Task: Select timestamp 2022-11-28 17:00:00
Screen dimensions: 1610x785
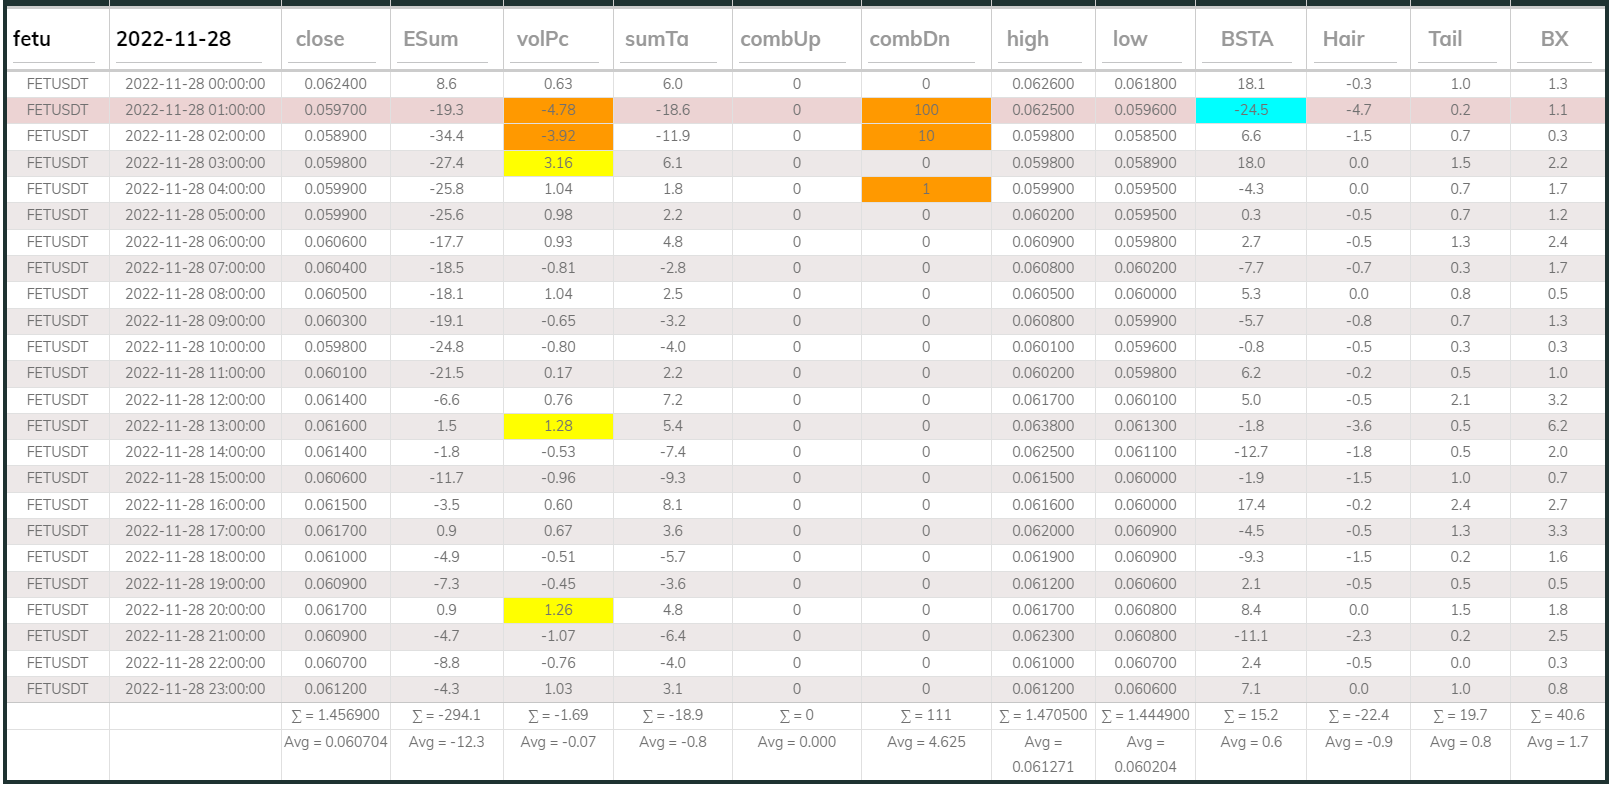Action: pos(195,531)
